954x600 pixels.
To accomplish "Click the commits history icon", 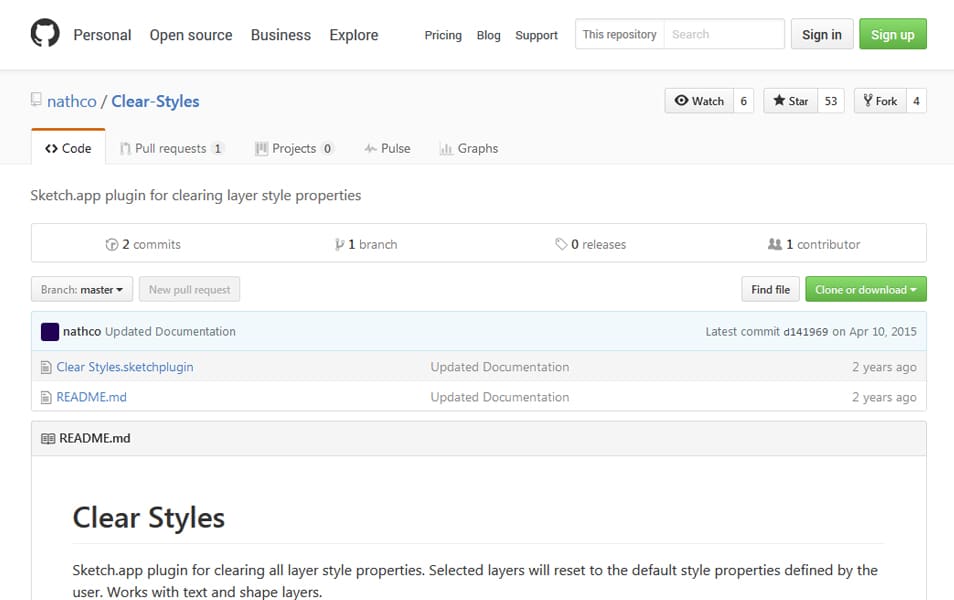I will click(x=112, y=244).
